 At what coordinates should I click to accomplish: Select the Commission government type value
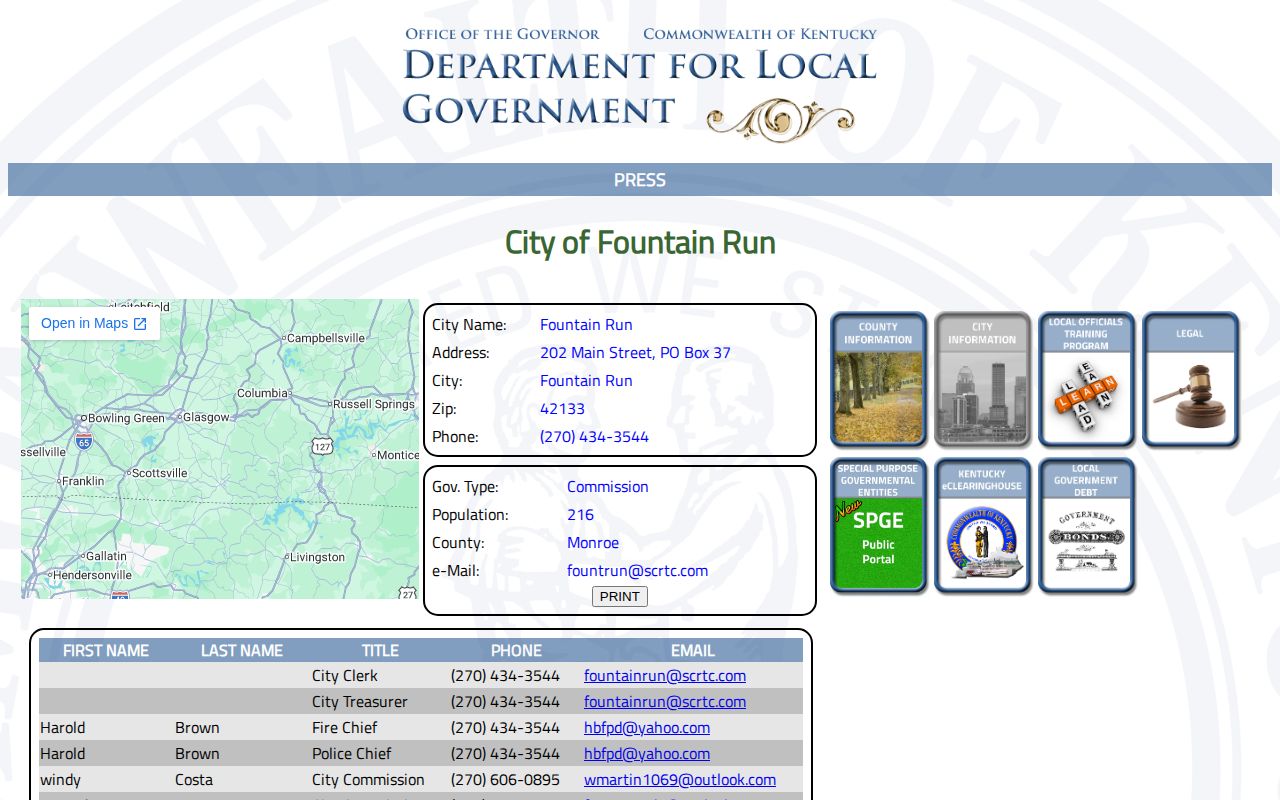pyautogui.click(x=608, y=487)
